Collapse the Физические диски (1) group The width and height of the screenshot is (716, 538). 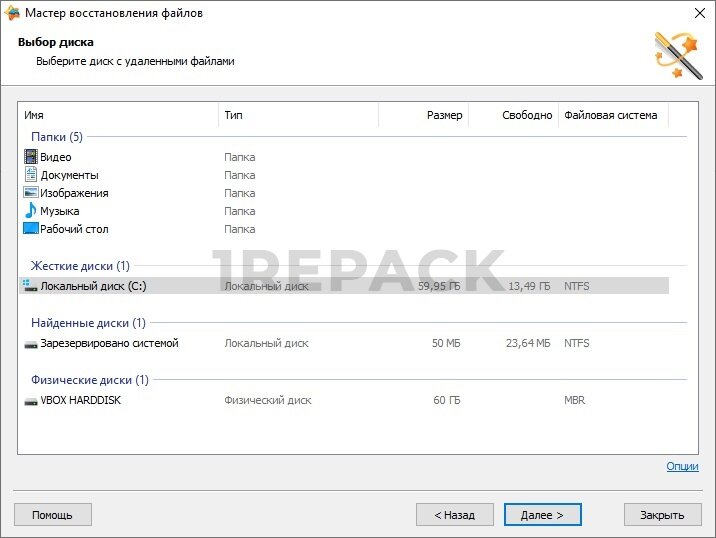tap(90, 380)
